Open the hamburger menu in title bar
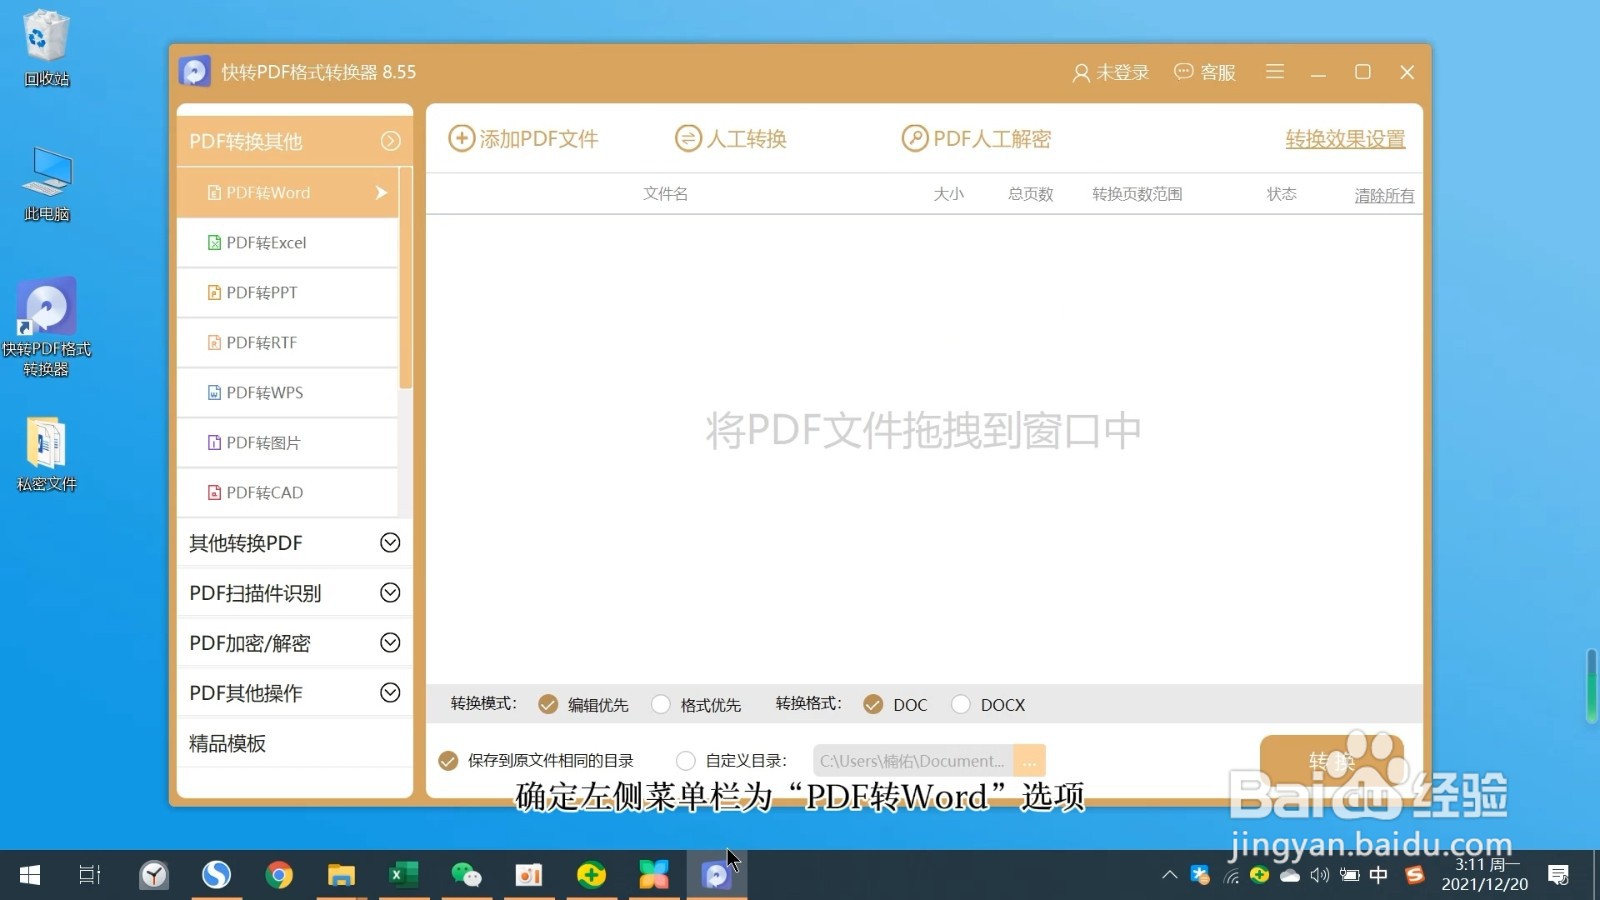 (1275, 72)
